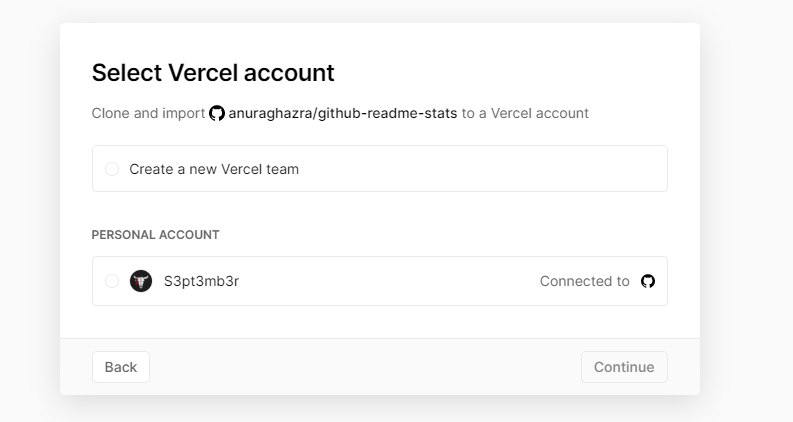
Task: Click the S3pt3mb3r account avatar
Action: [141, 281]
